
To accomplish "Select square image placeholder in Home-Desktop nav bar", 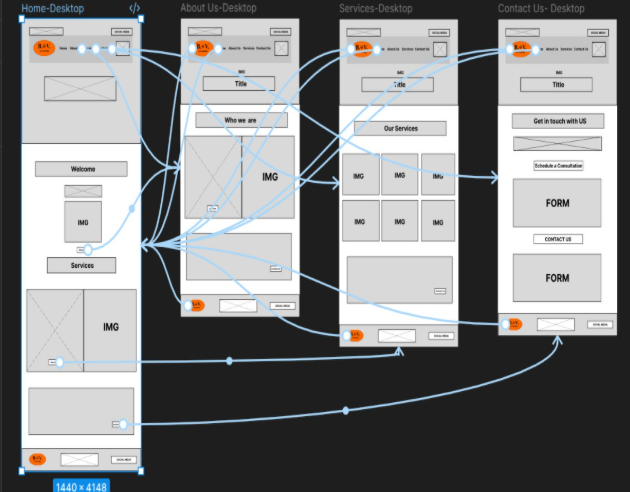I will [x=123, y=48].
